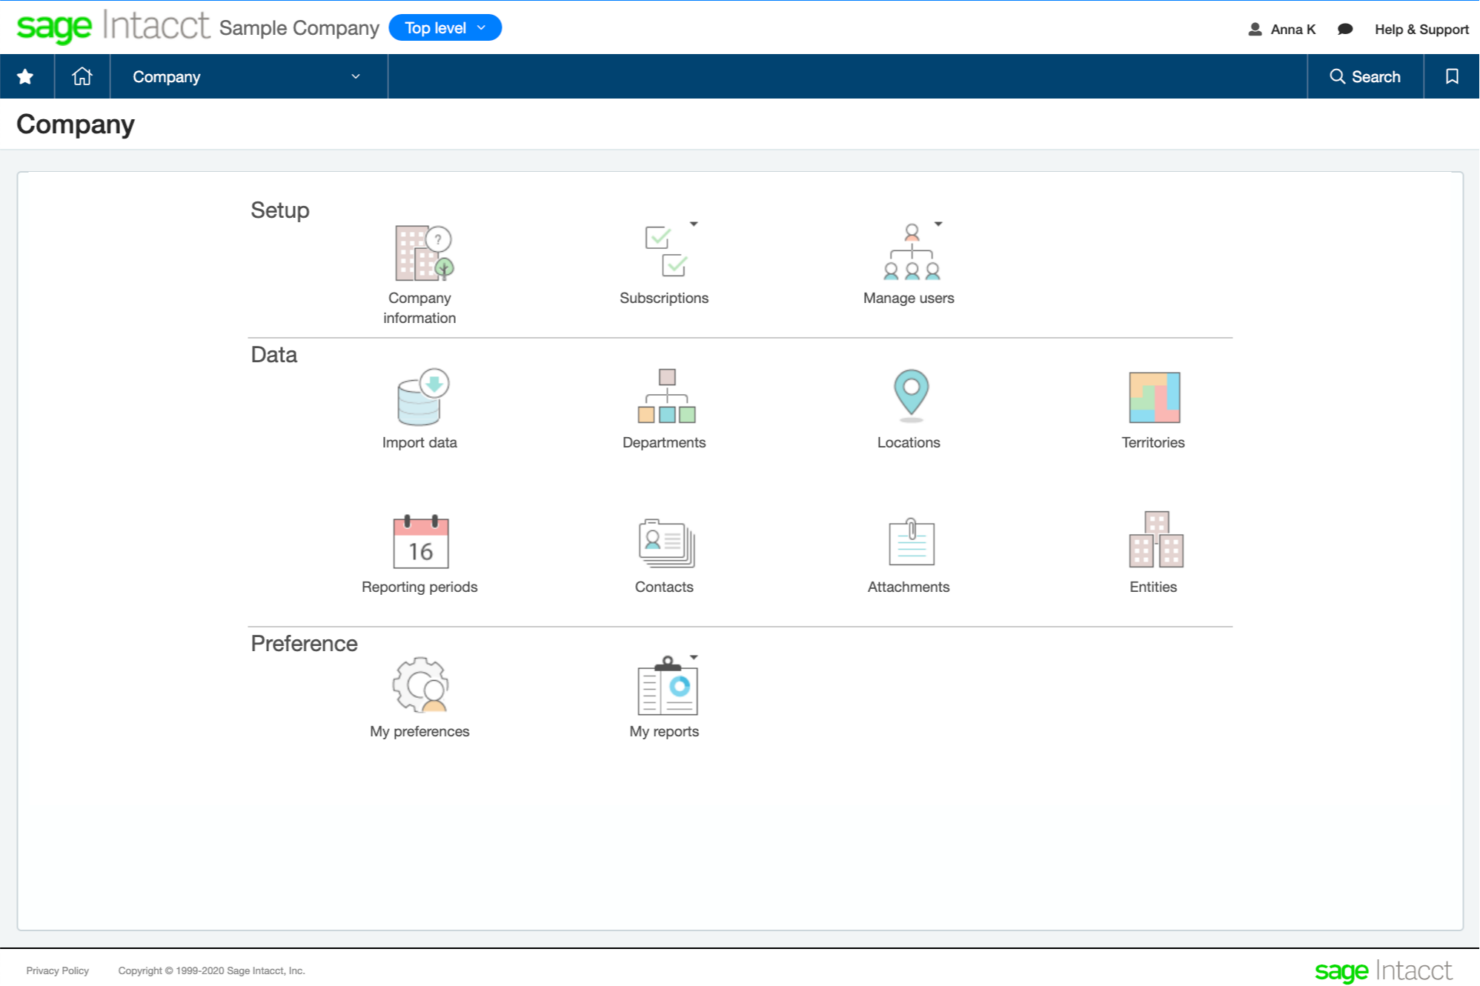Expand the Manage users dropdown arrow
This screenshot has height=986, width=1480.
point(938,224)
